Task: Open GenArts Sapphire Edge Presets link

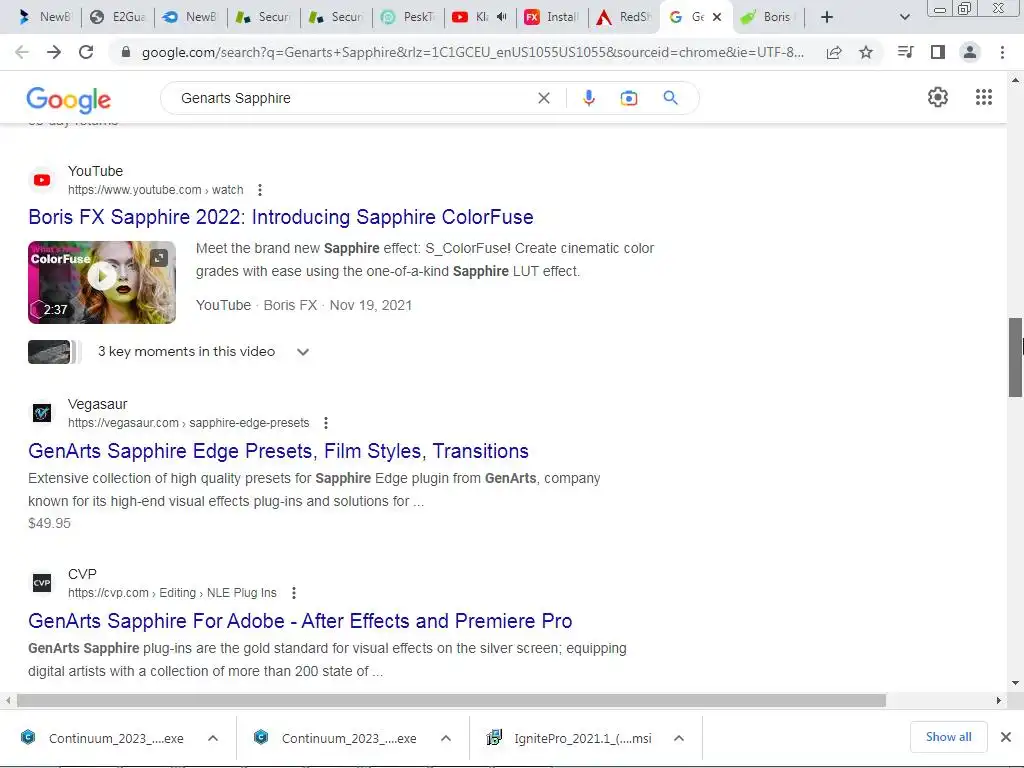Action: [x=278, y=451]
